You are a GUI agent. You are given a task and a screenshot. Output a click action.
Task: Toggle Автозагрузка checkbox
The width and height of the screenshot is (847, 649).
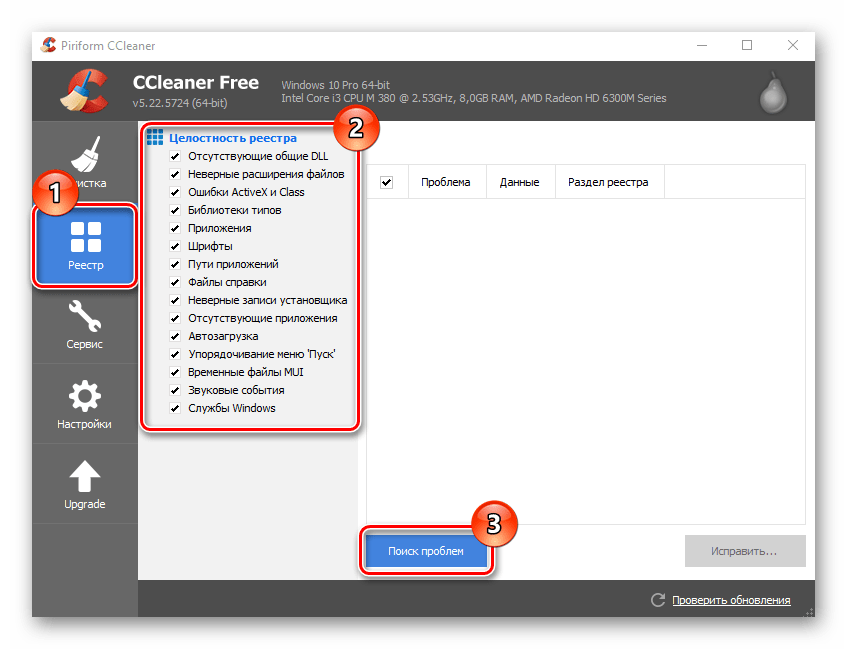pos(175,336)
